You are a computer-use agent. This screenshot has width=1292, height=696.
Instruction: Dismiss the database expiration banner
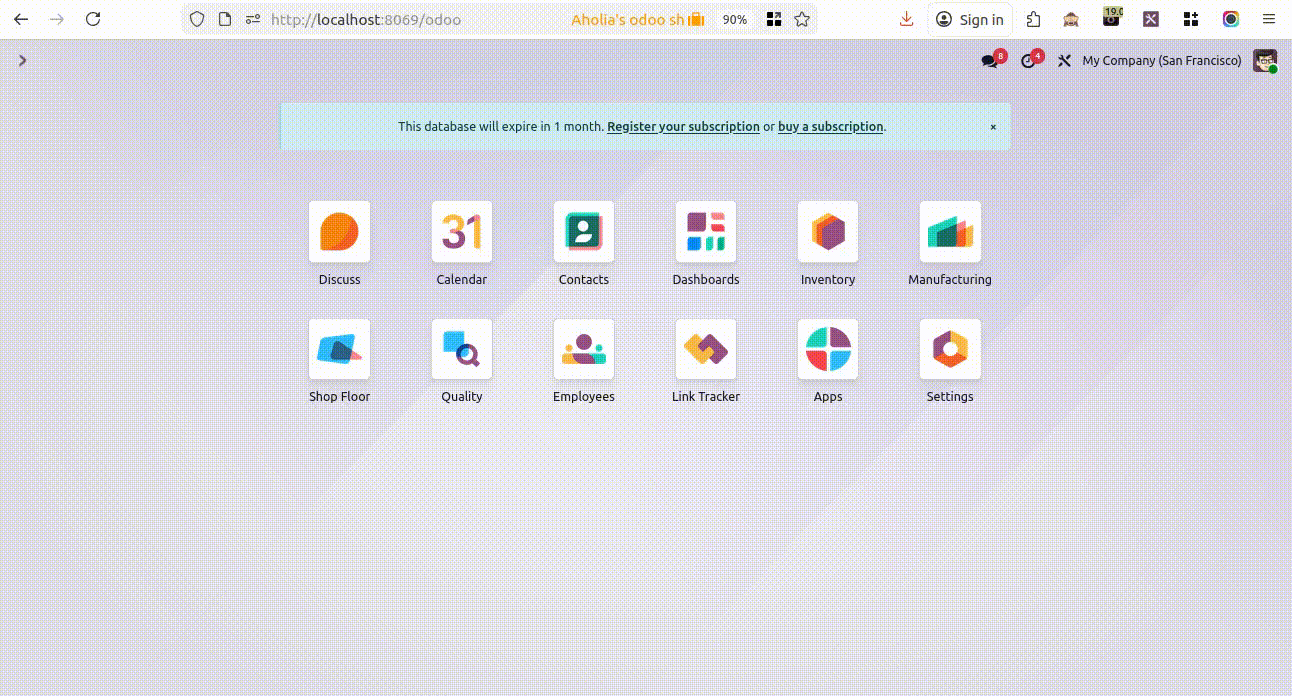tap(993, 127)
